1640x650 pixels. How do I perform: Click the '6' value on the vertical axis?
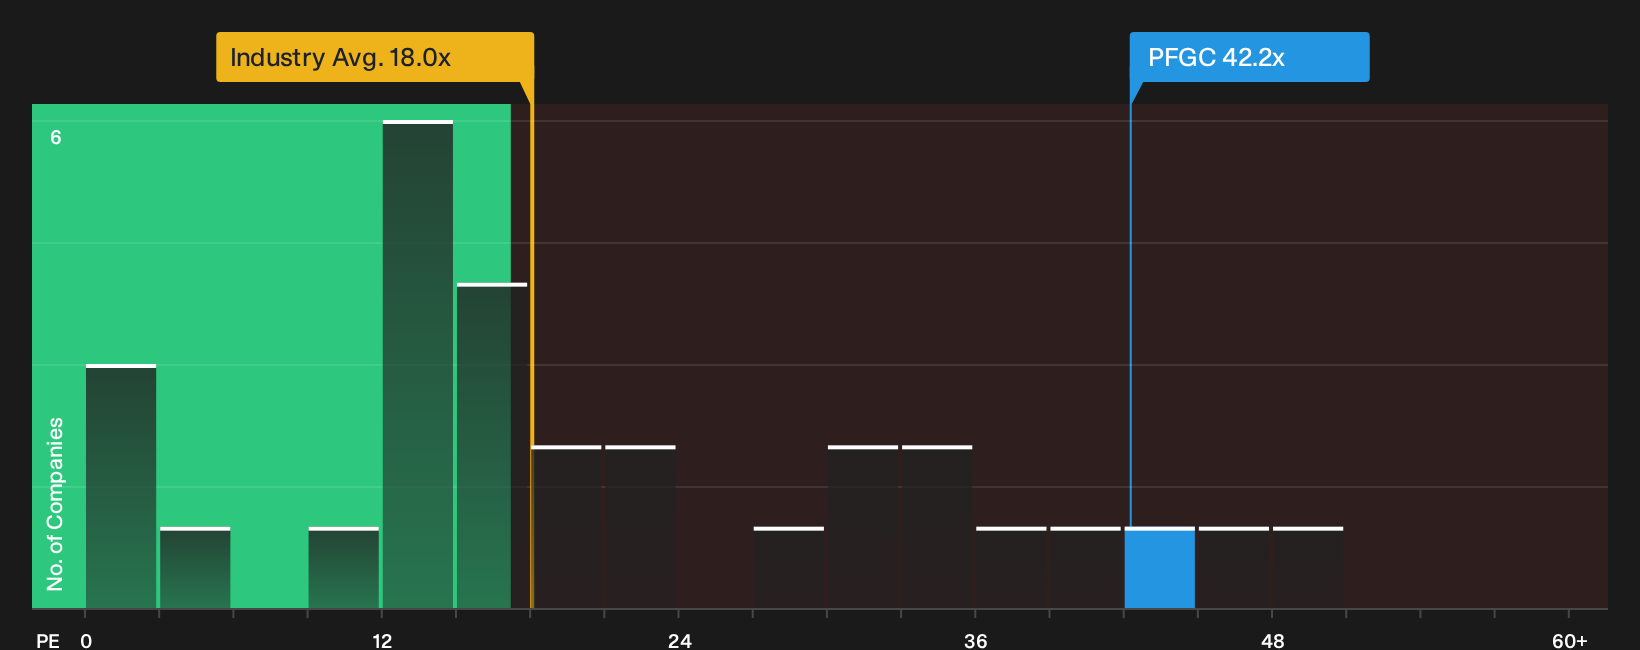coord(56,137)
